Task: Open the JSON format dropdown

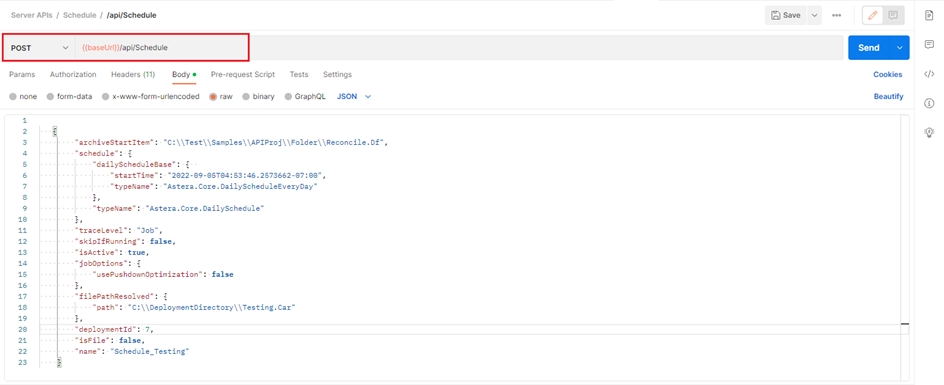Action: (x=354, y=96)
